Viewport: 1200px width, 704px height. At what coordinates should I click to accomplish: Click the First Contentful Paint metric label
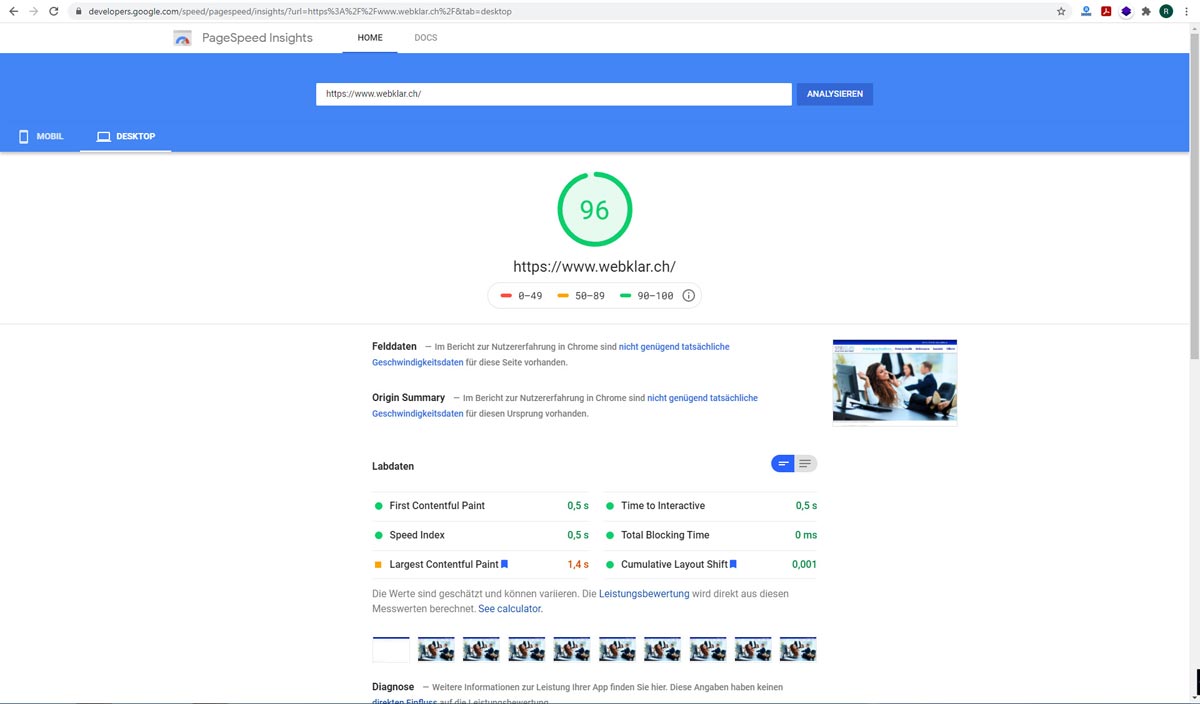(437, 506)
